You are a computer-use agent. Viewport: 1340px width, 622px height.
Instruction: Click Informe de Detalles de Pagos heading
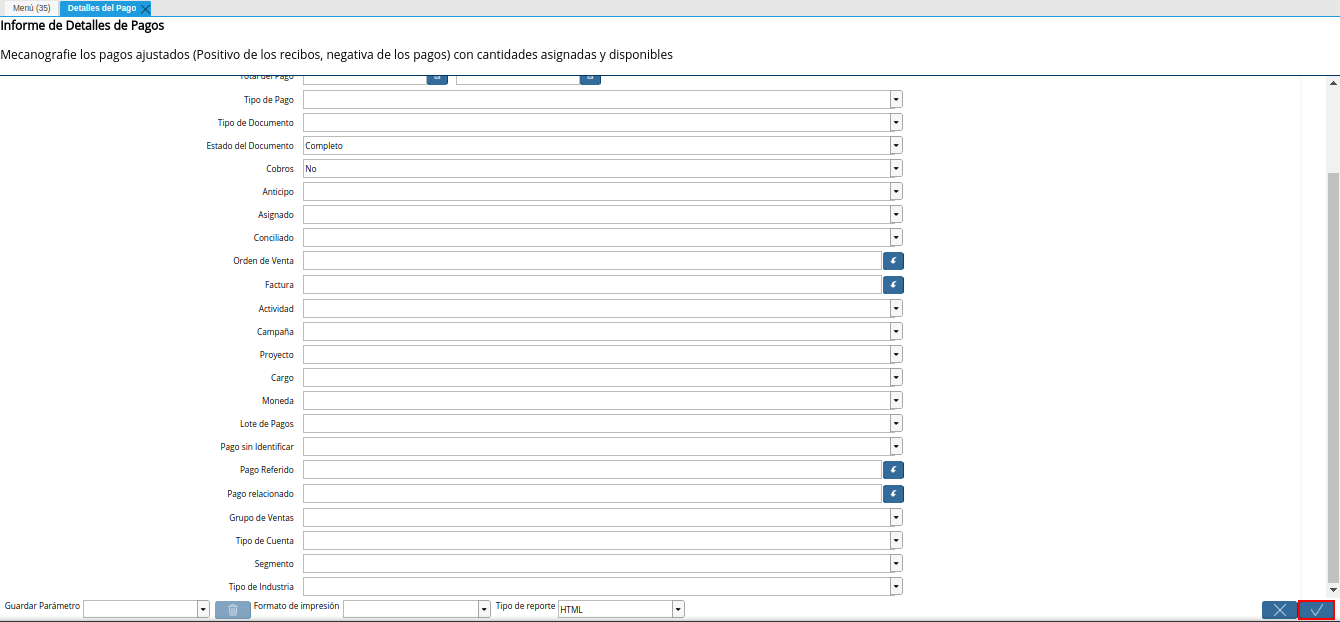point(83,26)
